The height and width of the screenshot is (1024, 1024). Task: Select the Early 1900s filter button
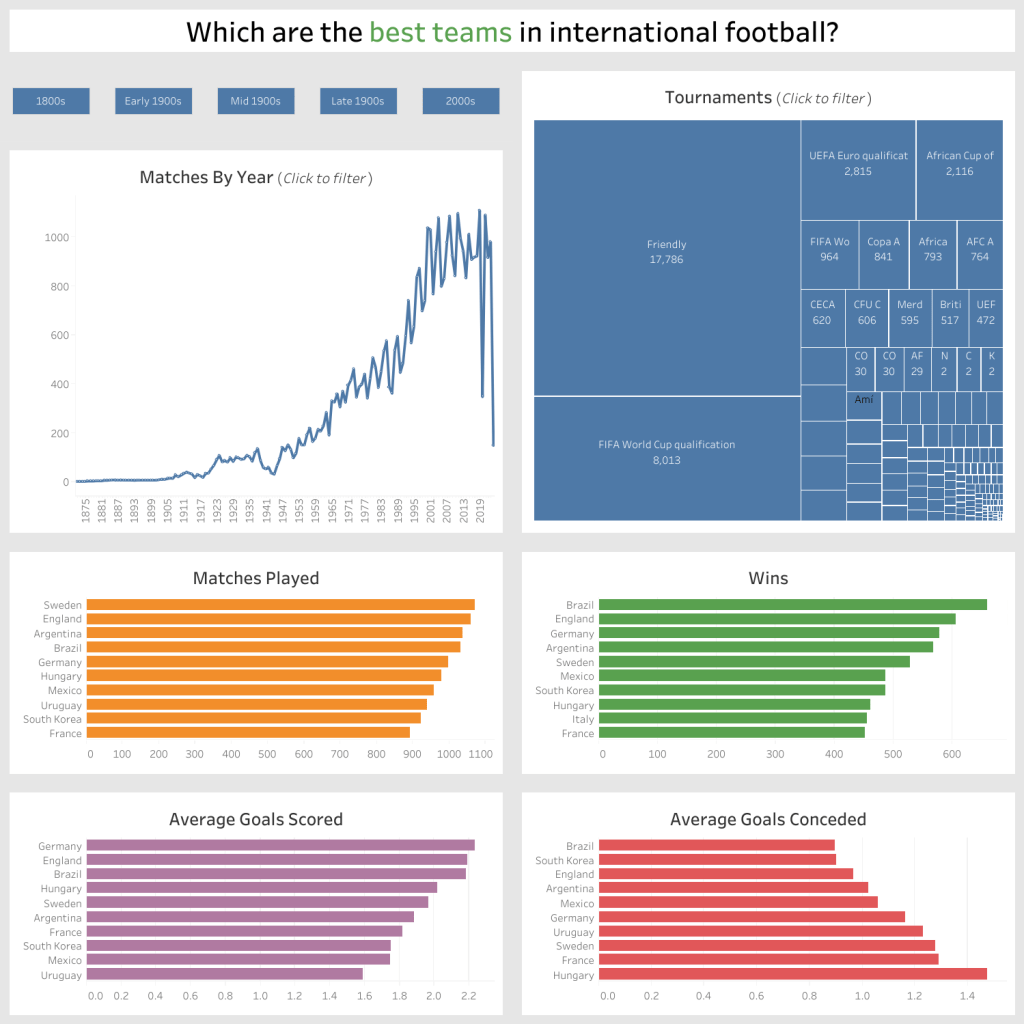tap(153, 101)
